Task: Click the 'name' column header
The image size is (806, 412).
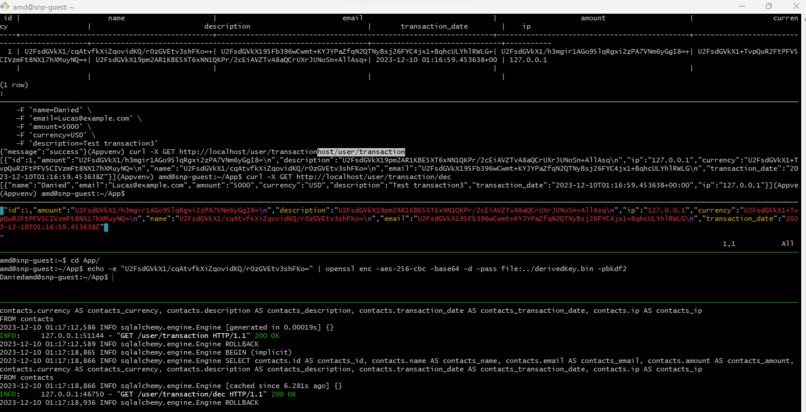Action: point(116,18)
